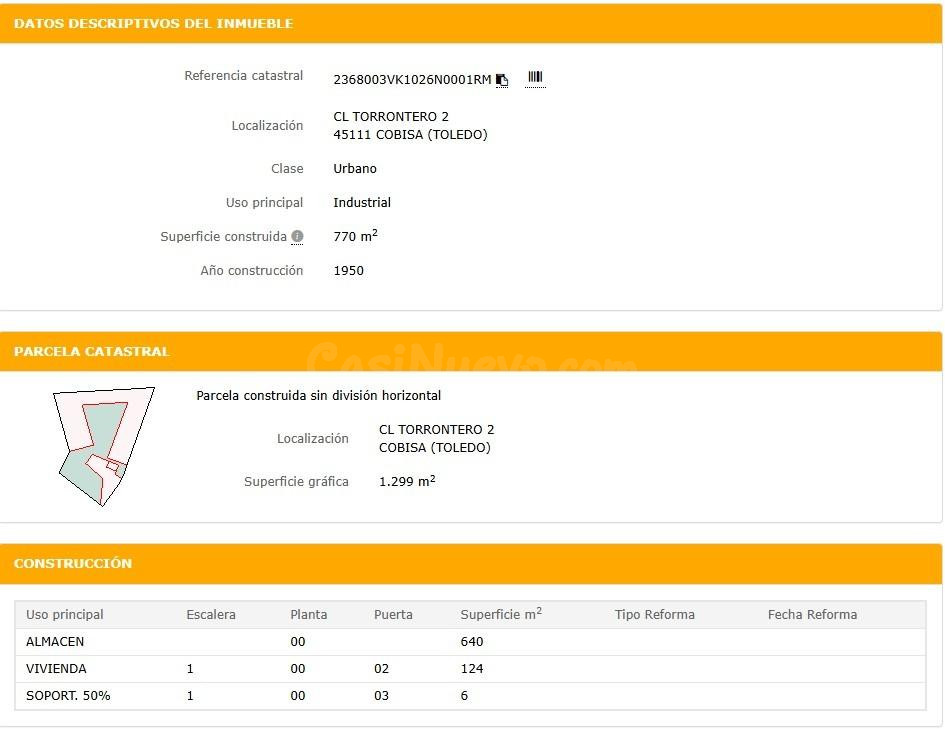Viewport: 945px width, 729px height.
Task: Click the Uso principal column header
Action: 64,615
